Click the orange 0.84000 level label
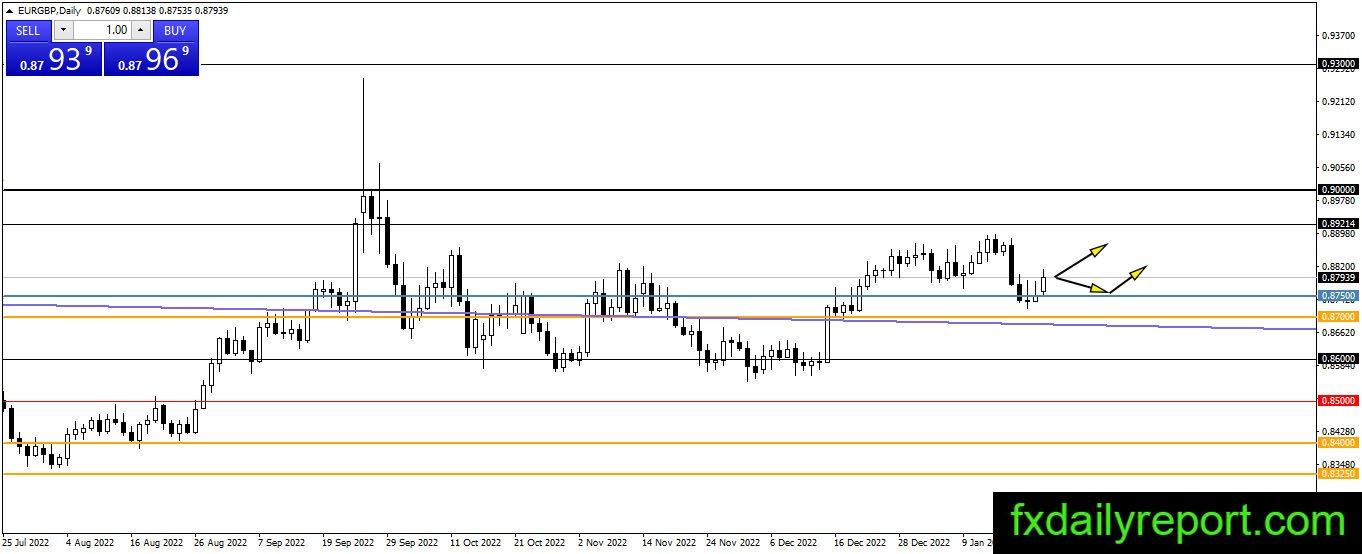 pyautogui.click(x=1338, y=443)
